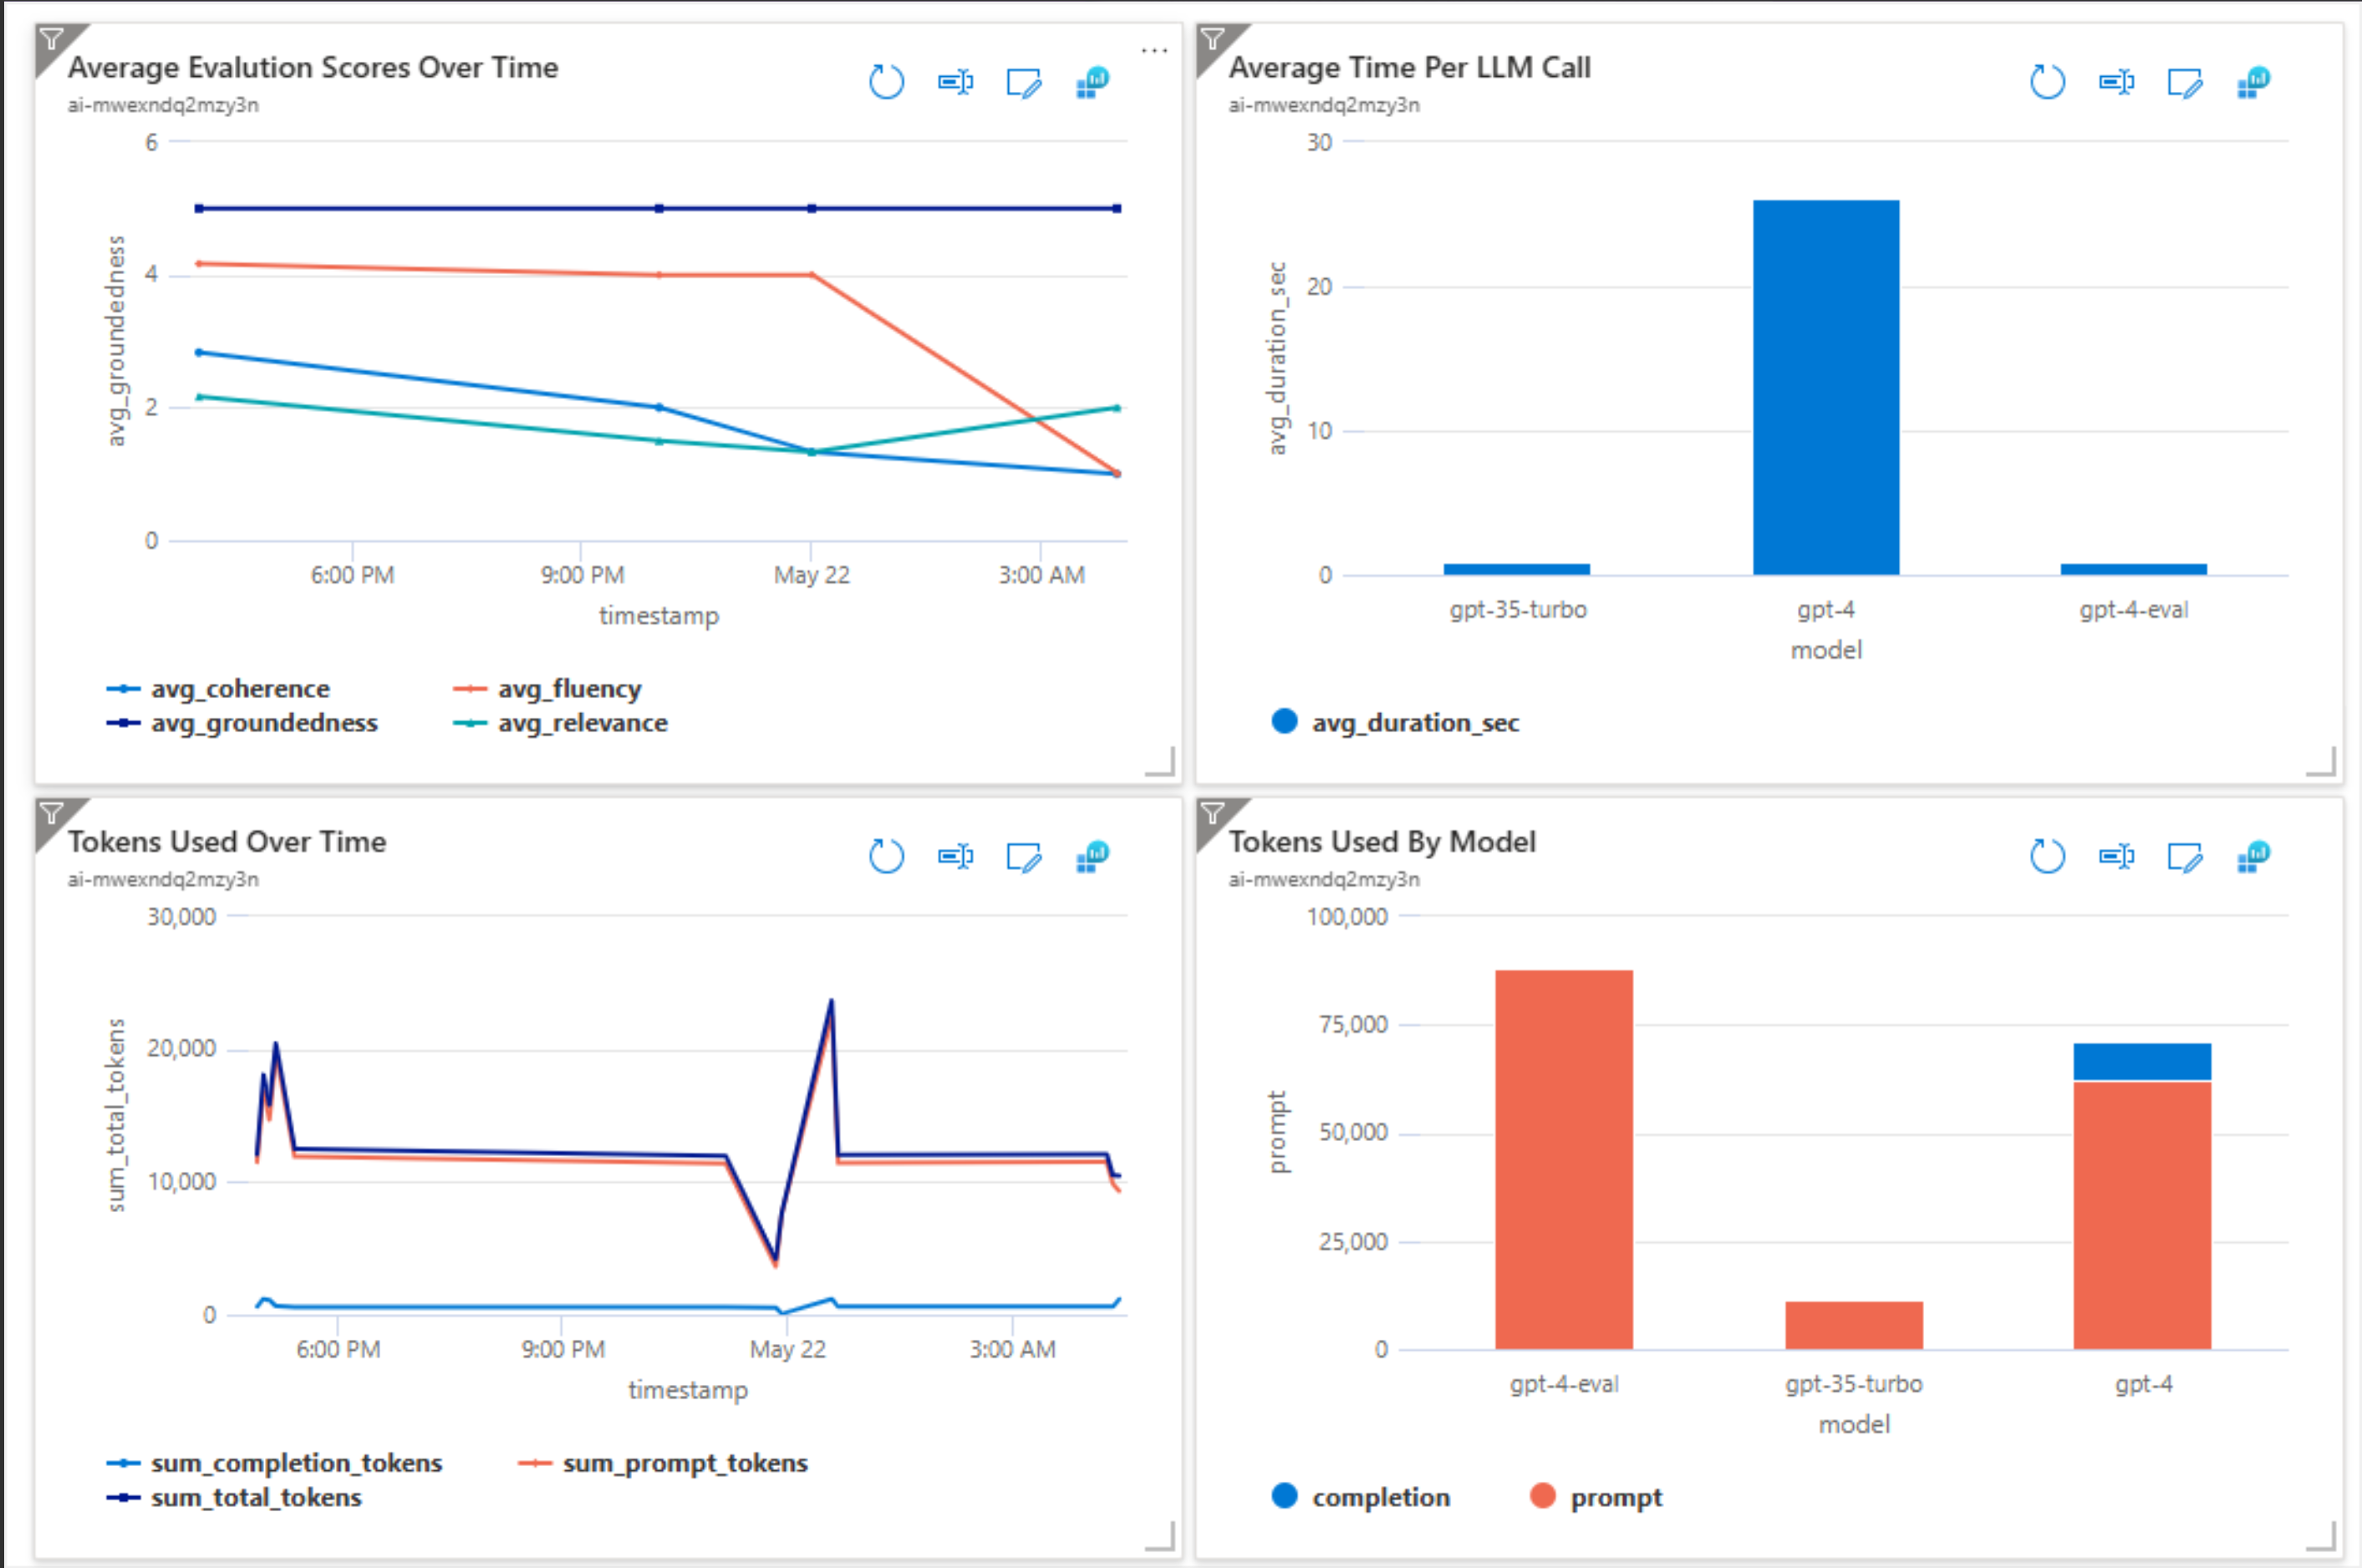This screenshot has width=2362, height=1568.
Task: Open Logs icon on Tokens Used By Model tile
Action: (2254, 856)
